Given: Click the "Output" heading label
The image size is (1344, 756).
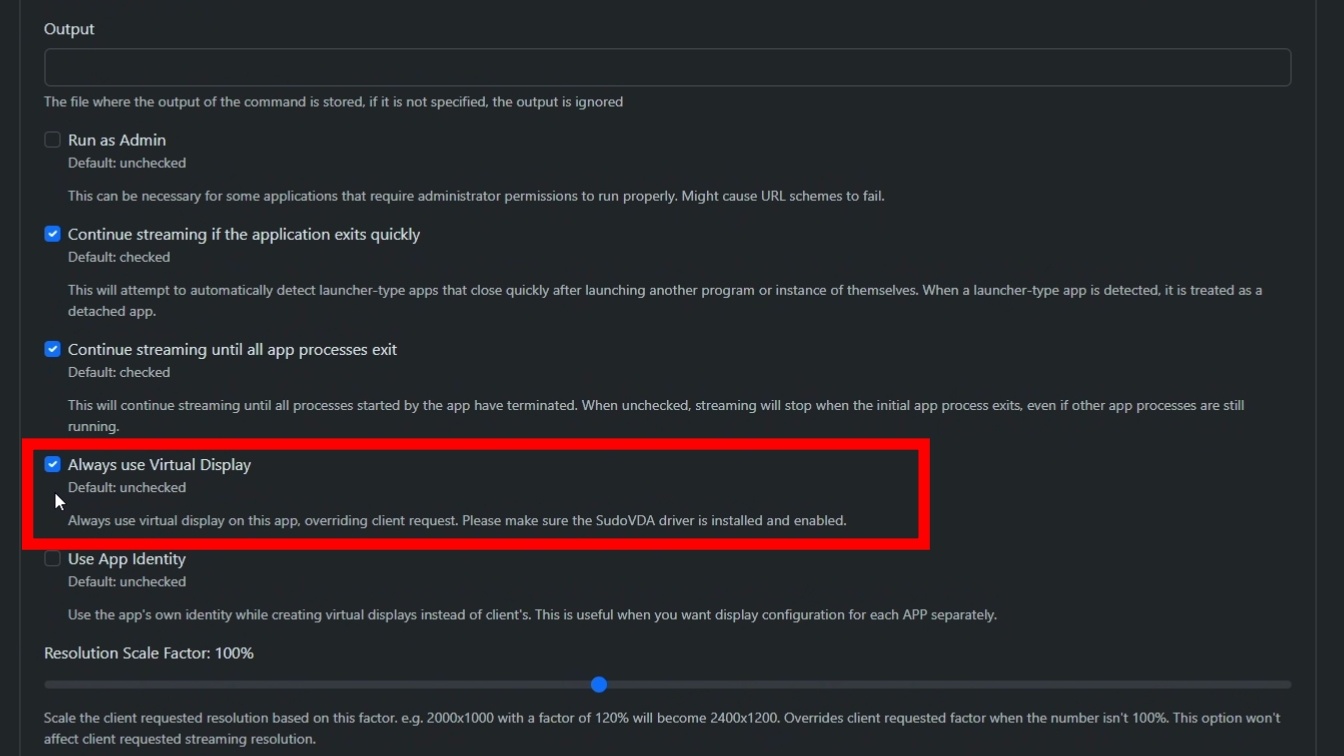Looking at the screenshot, I should (69, 29).
